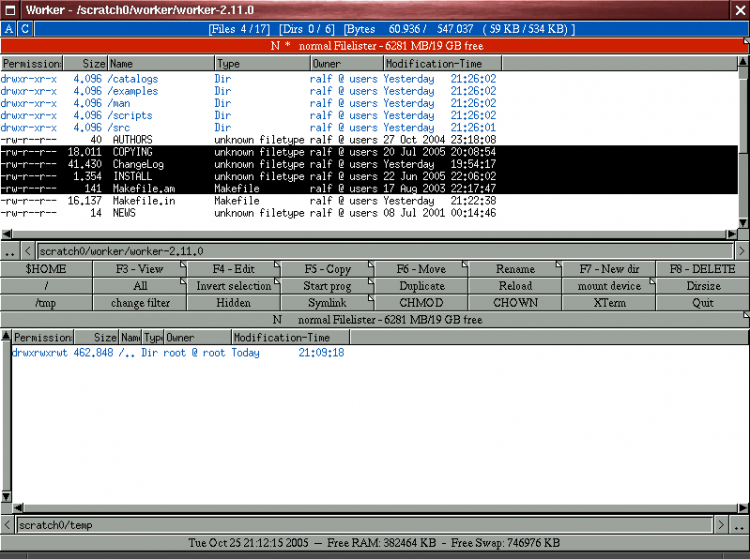This screenshot has height=559, width=750.
Task: Click F7 - New dir button
Action: (x=608, y=269)
